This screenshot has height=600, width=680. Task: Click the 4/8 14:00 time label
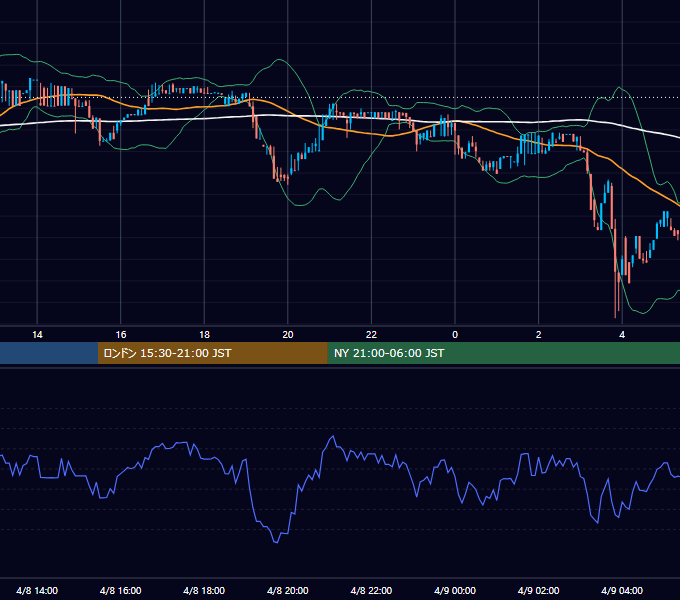[37, 590]
